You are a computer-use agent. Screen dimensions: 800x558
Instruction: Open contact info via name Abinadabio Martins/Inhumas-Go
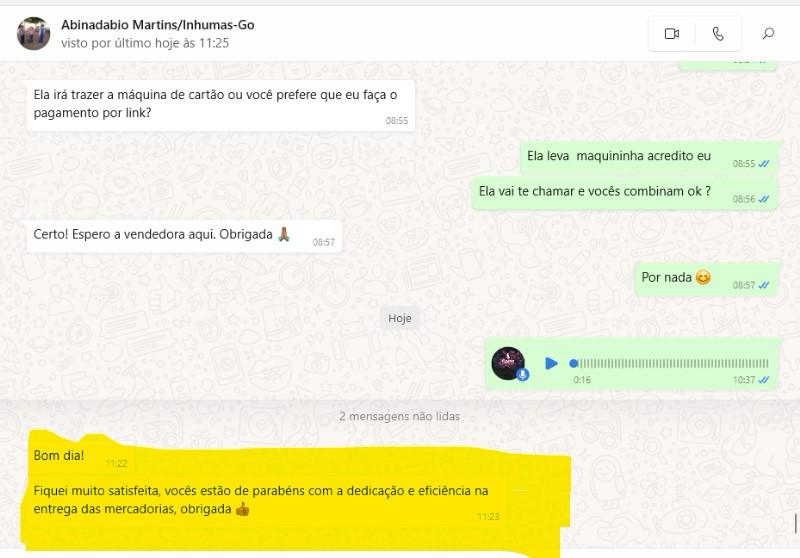tap(158, 24)
